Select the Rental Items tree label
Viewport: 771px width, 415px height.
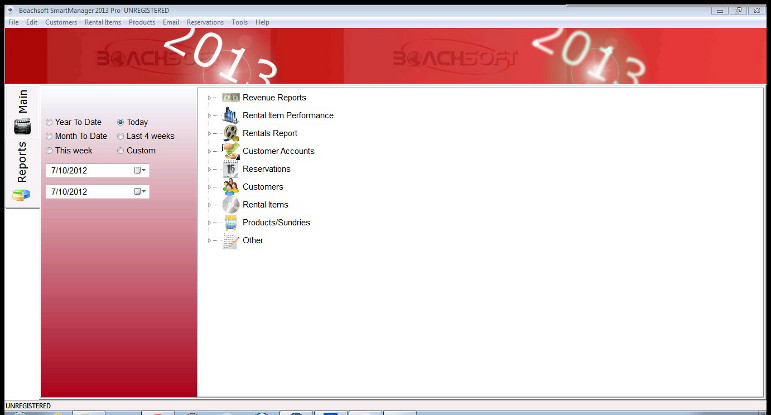[x=266, y=204]
